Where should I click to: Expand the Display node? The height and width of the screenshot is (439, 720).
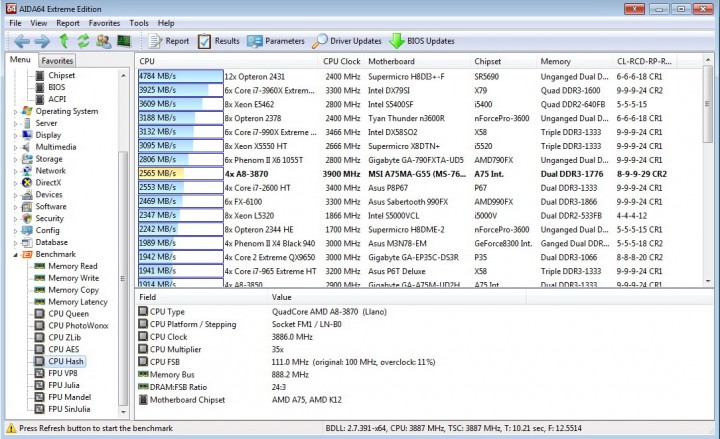click(x=15, y=135)
